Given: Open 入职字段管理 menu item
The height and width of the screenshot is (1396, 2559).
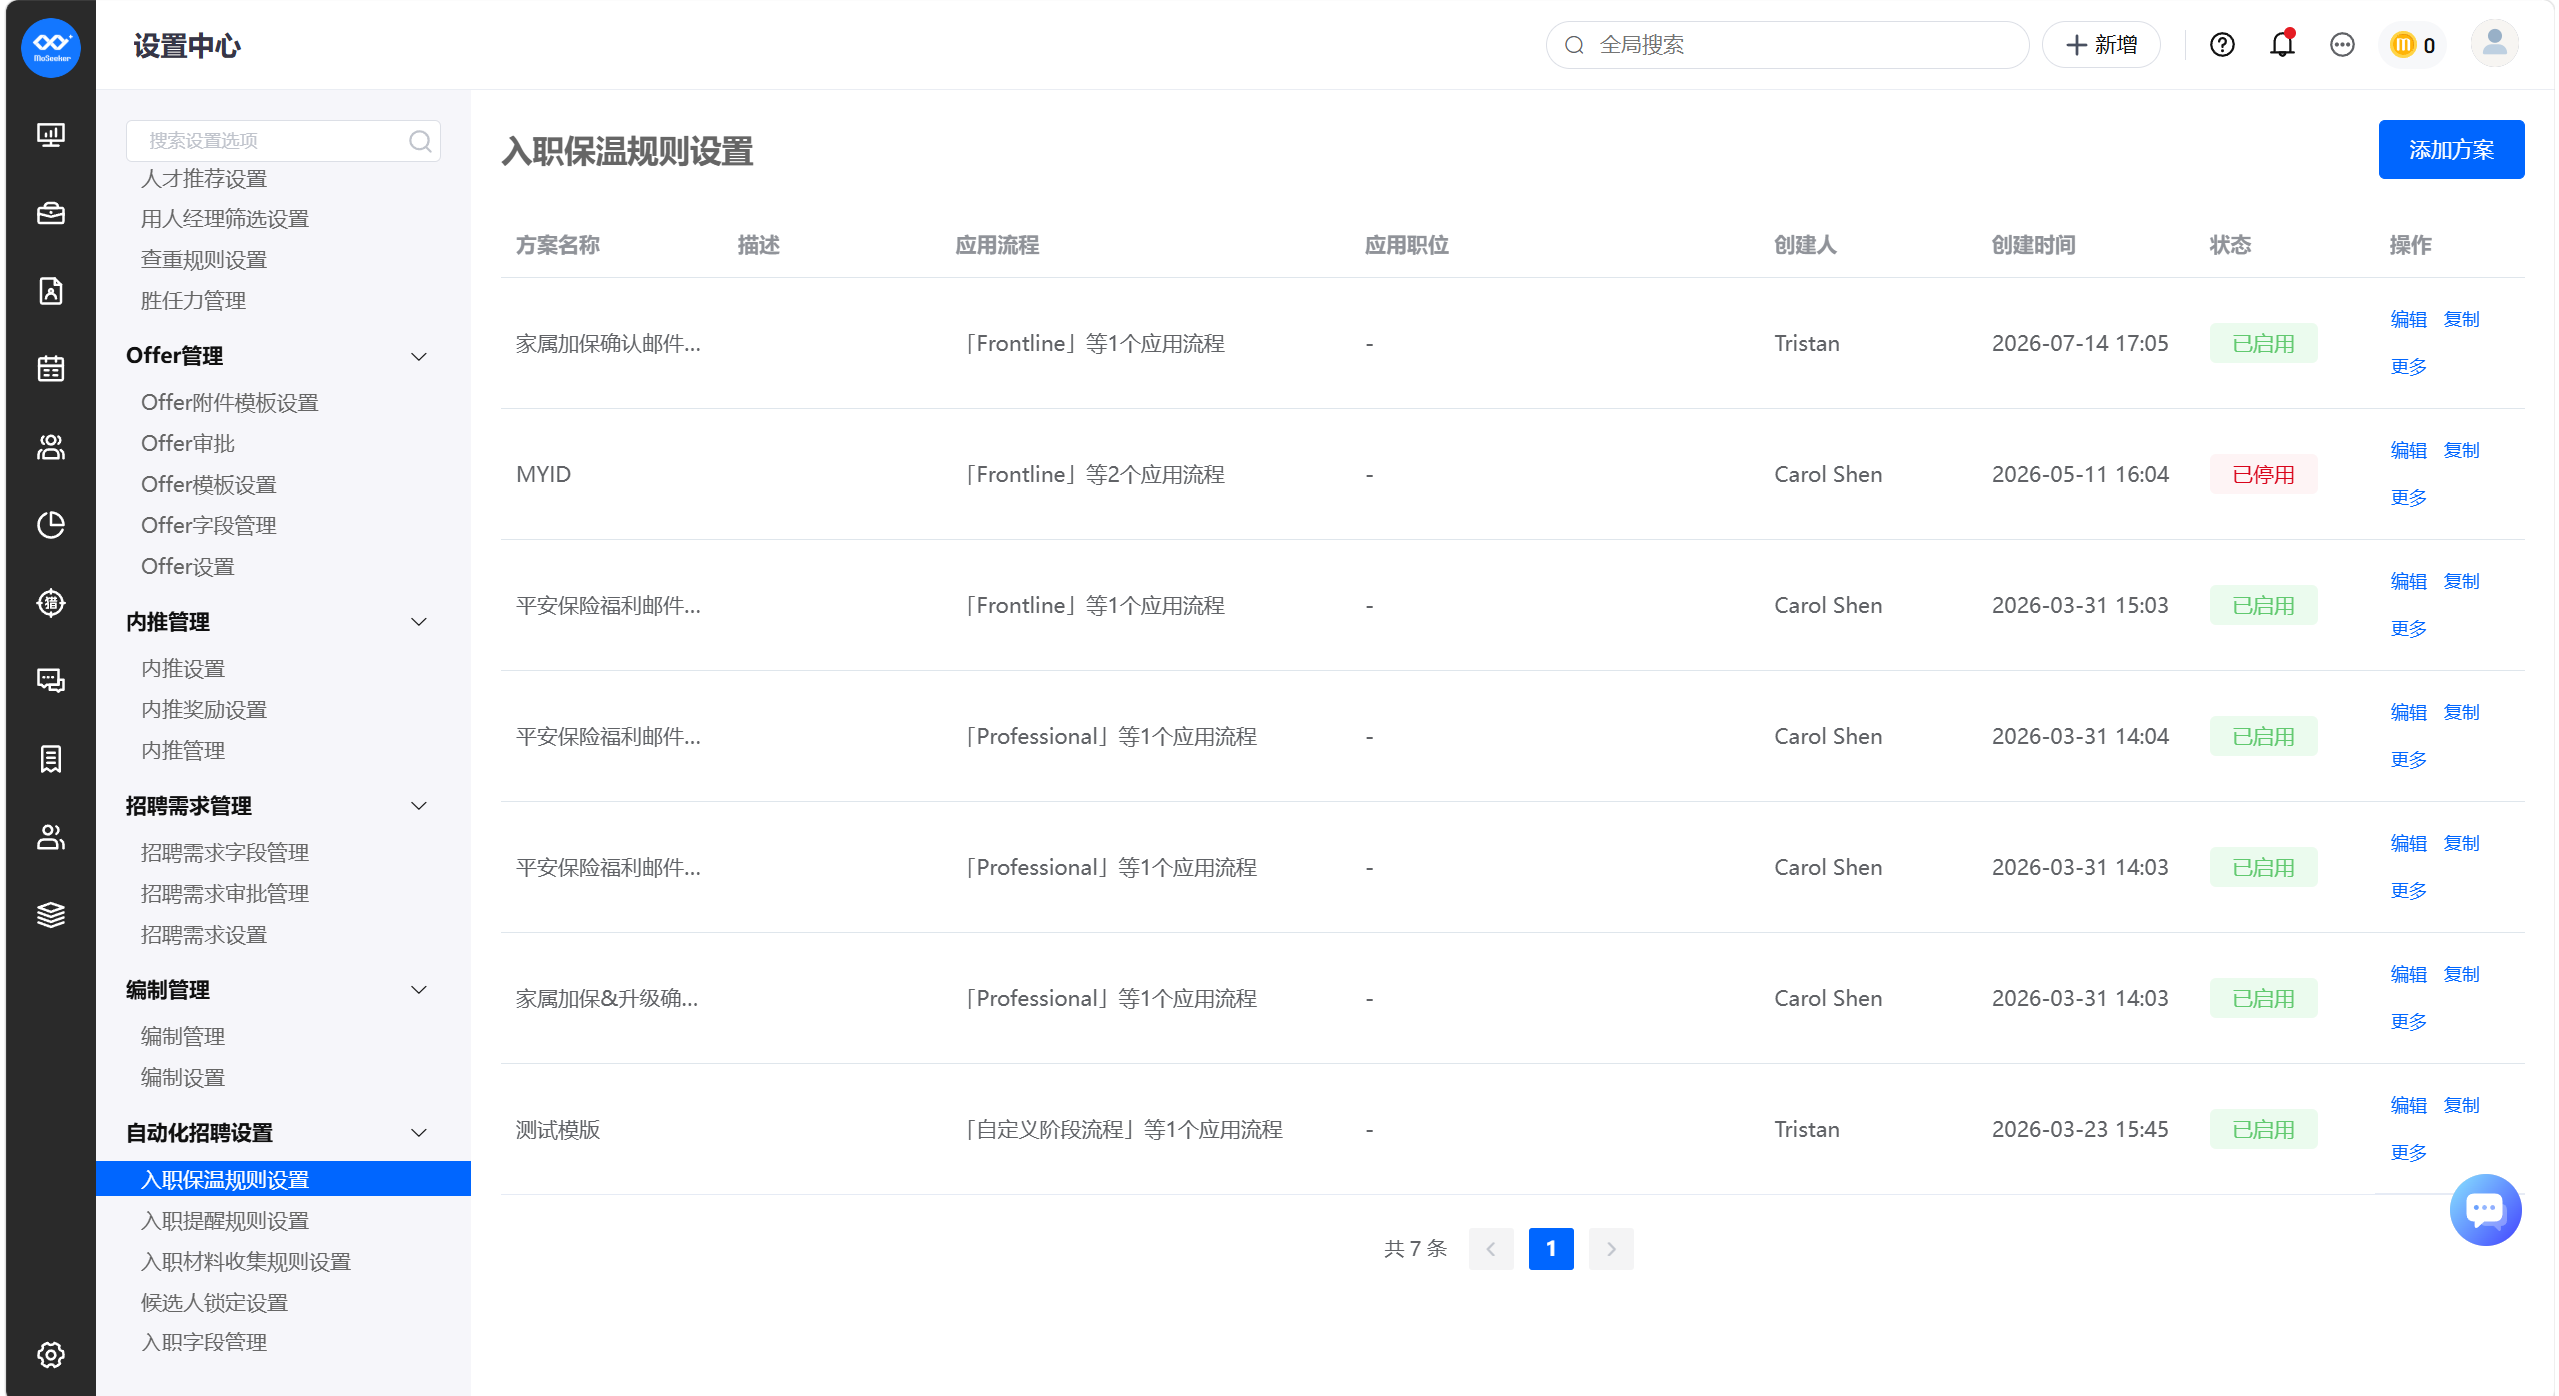Looking at the screenshot, I should point(204,1343).
